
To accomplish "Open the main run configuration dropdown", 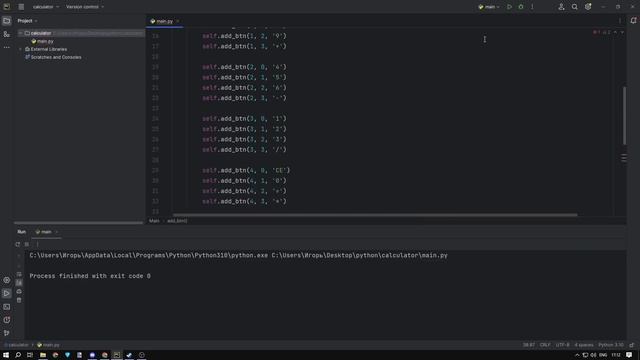I will [489, 7].
